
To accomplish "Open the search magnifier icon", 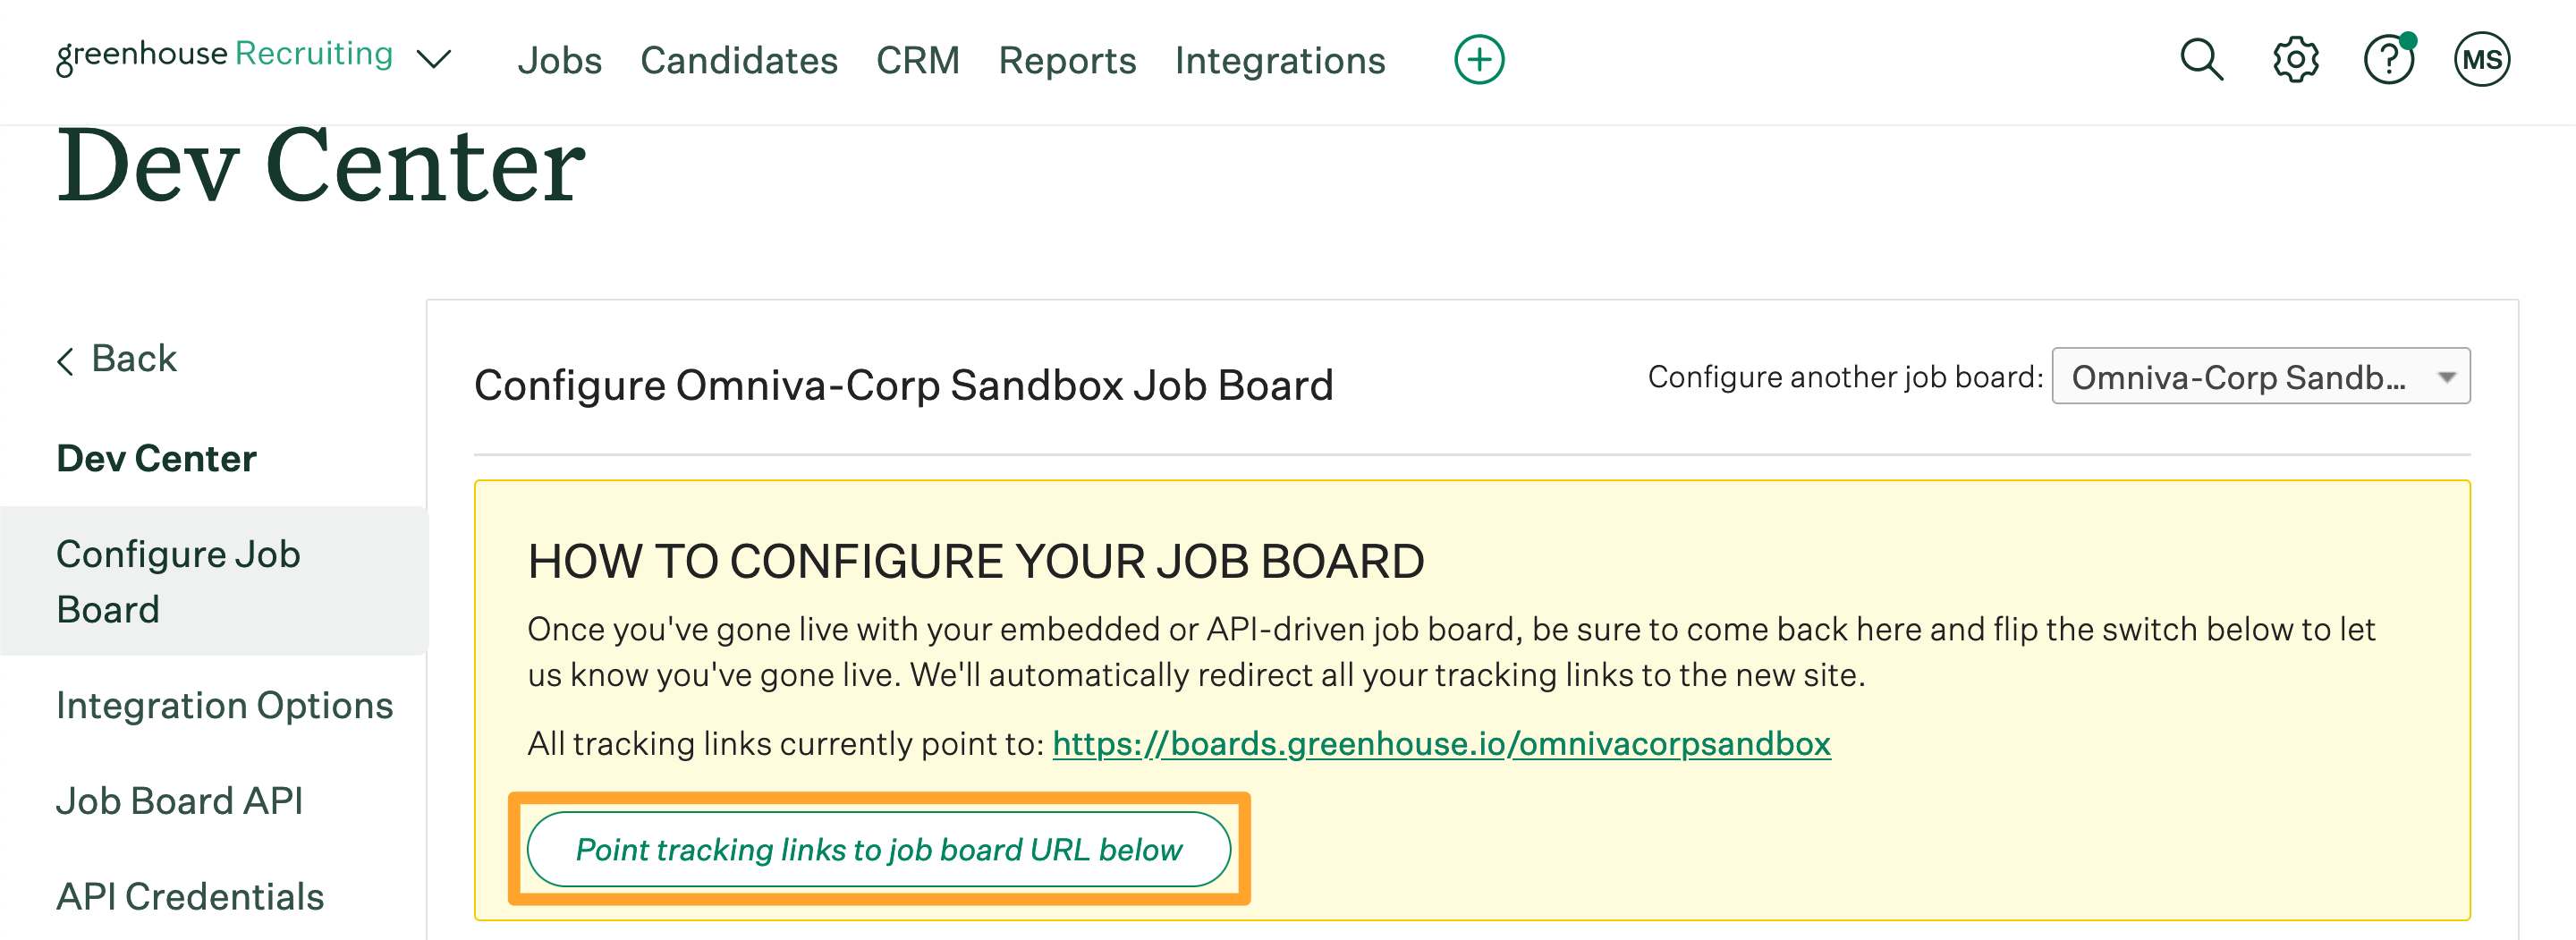I will 2201,60.
